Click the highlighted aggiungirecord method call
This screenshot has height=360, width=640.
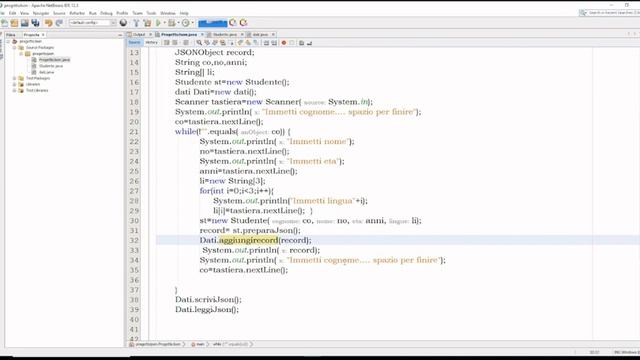pyautogui.click(x=249, y=240)
